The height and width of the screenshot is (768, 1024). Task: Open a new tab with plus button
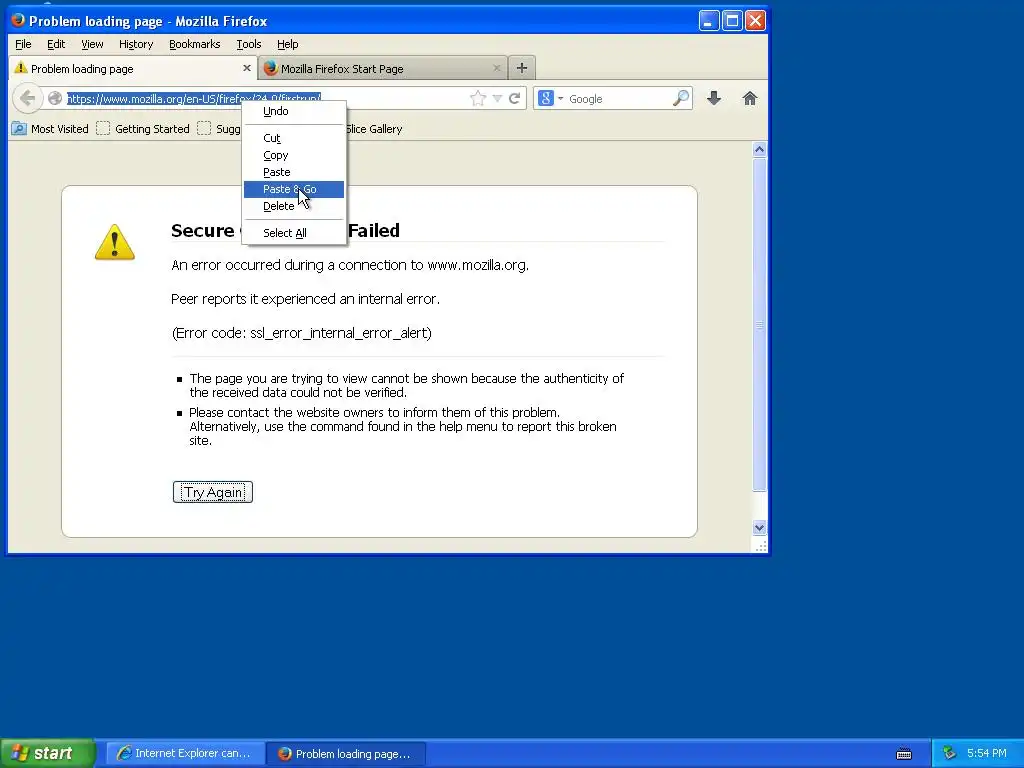pos(521,68)
